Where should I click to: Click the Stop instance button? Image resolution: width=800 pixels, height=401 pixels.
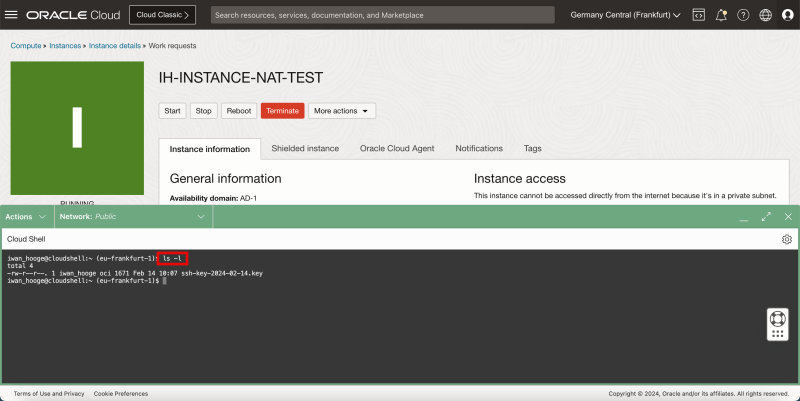pyautogui.click(x=204, y=111)
